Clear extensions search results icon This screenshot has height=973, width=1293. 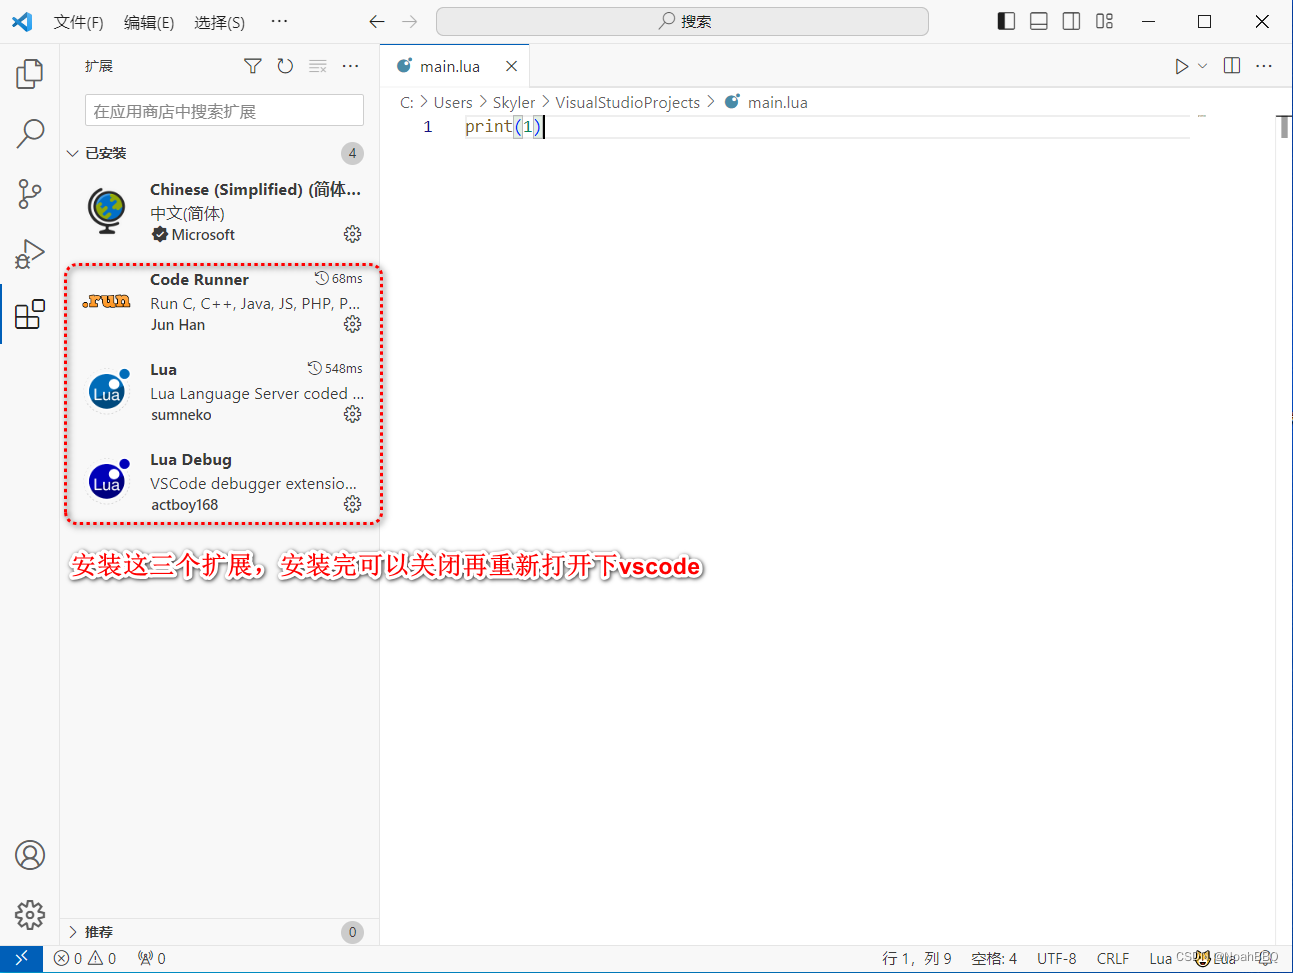318,66
